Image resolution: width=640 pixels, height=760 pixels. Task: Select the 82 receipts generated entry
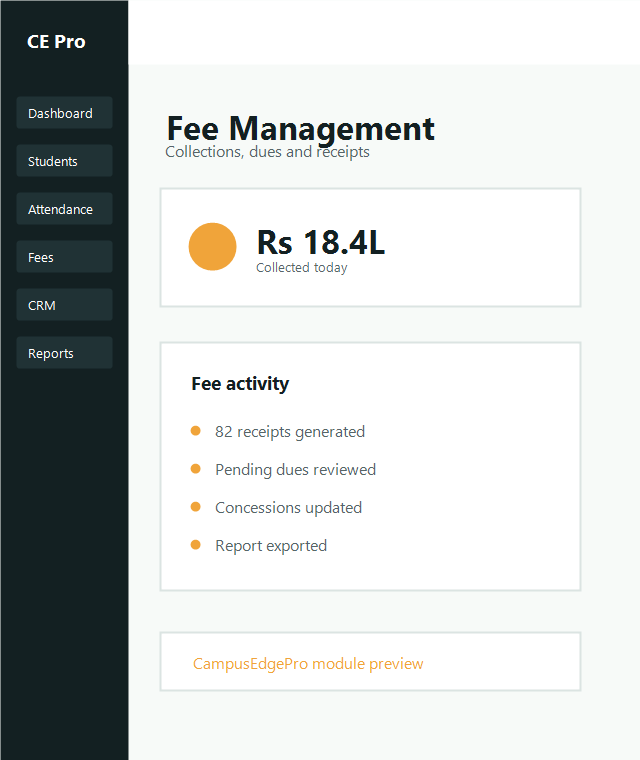(290, 431)
